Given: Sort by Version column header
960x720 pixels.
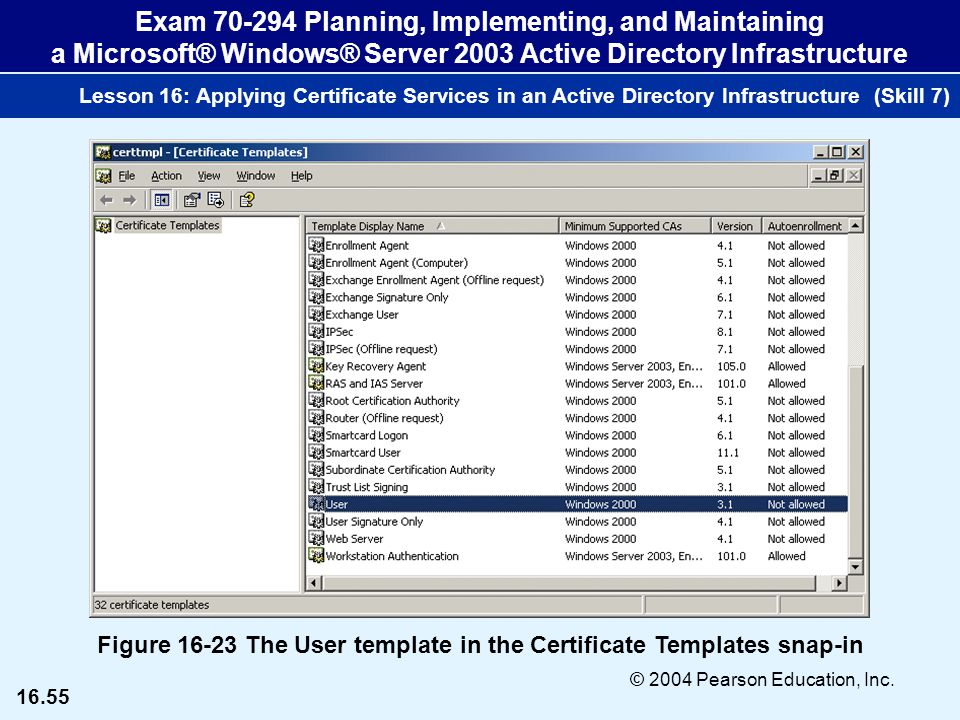Looking at the screenshot, I should pyautogui.click(x=736, y=226).
